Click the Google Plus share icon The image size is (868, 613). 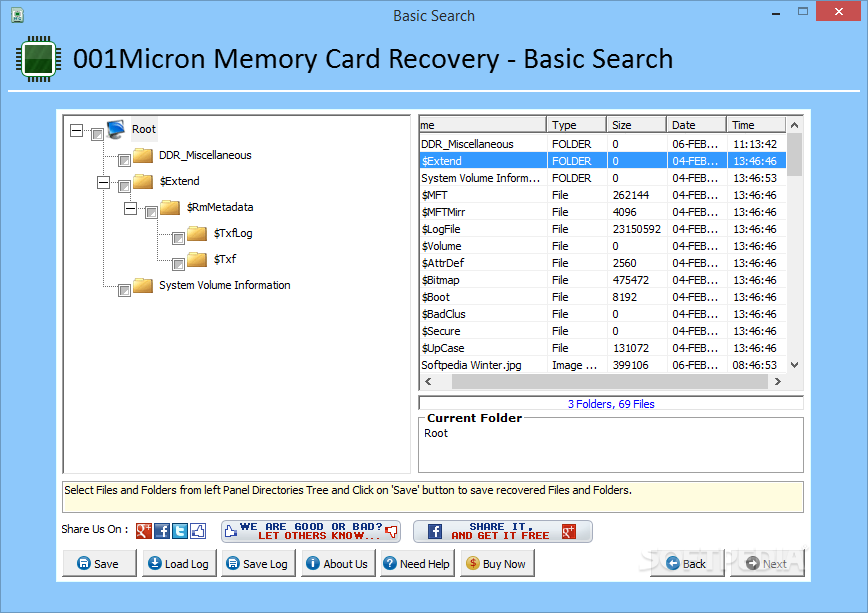tap(143, 531)
